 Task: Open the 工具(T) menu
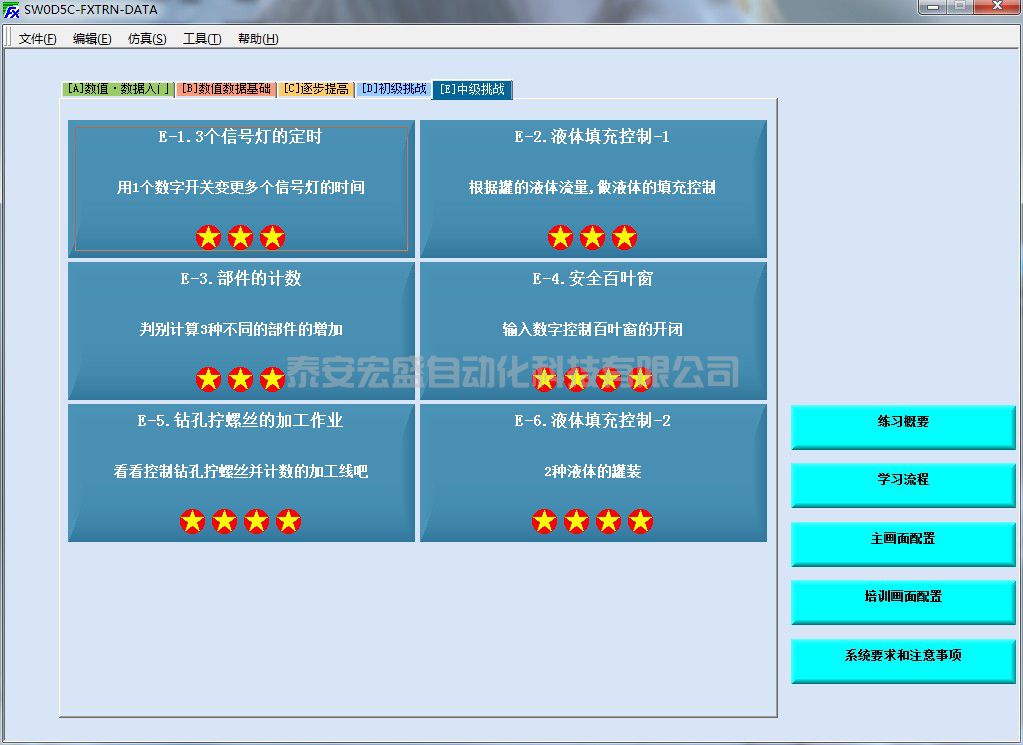click(202, 39)
